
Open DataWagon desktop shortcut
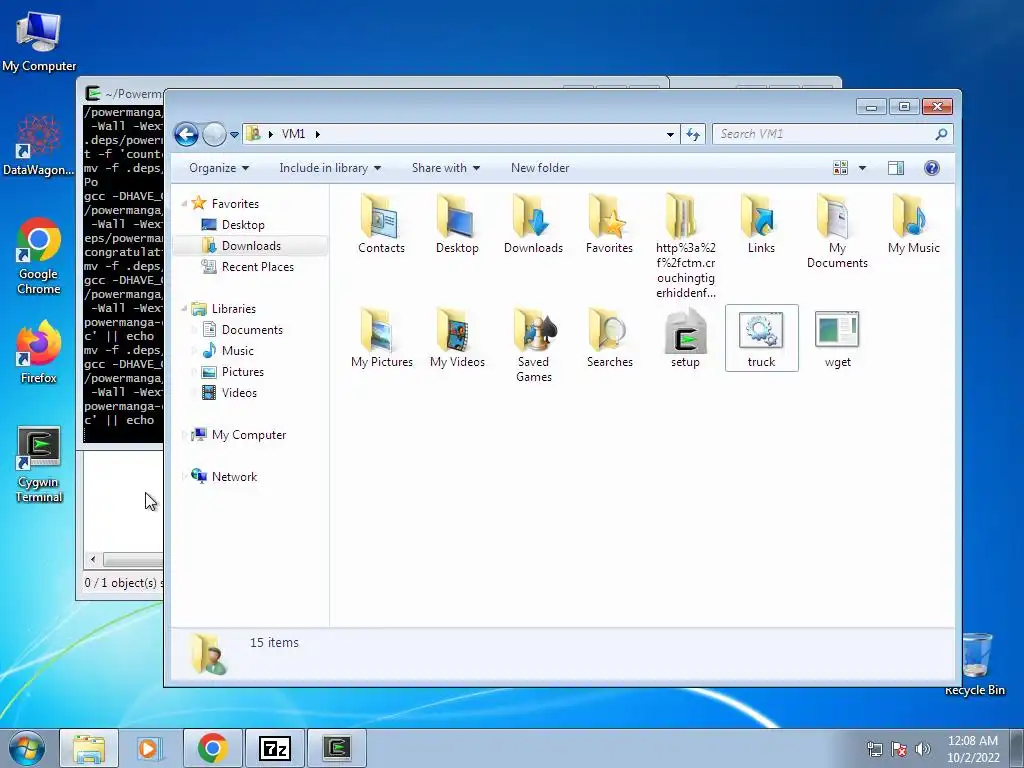coord(39,145)
